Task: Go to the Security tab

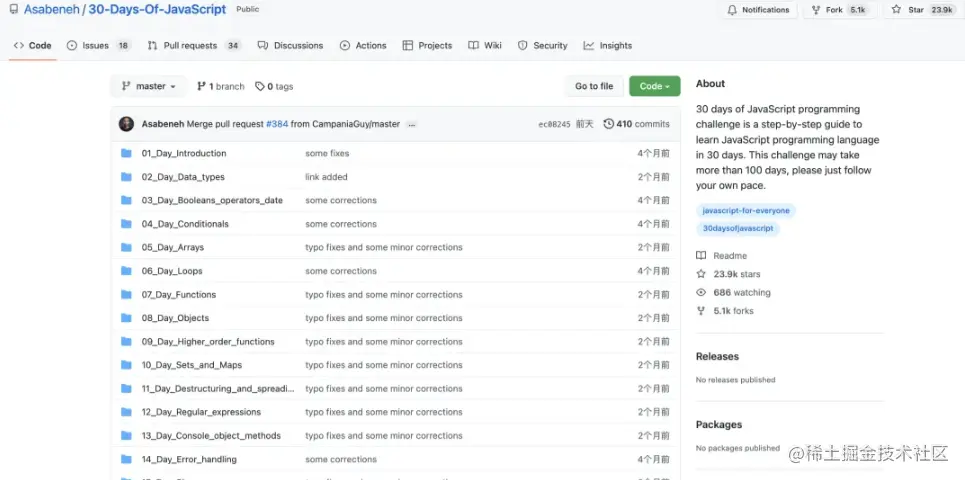Action: pos(542,46)
